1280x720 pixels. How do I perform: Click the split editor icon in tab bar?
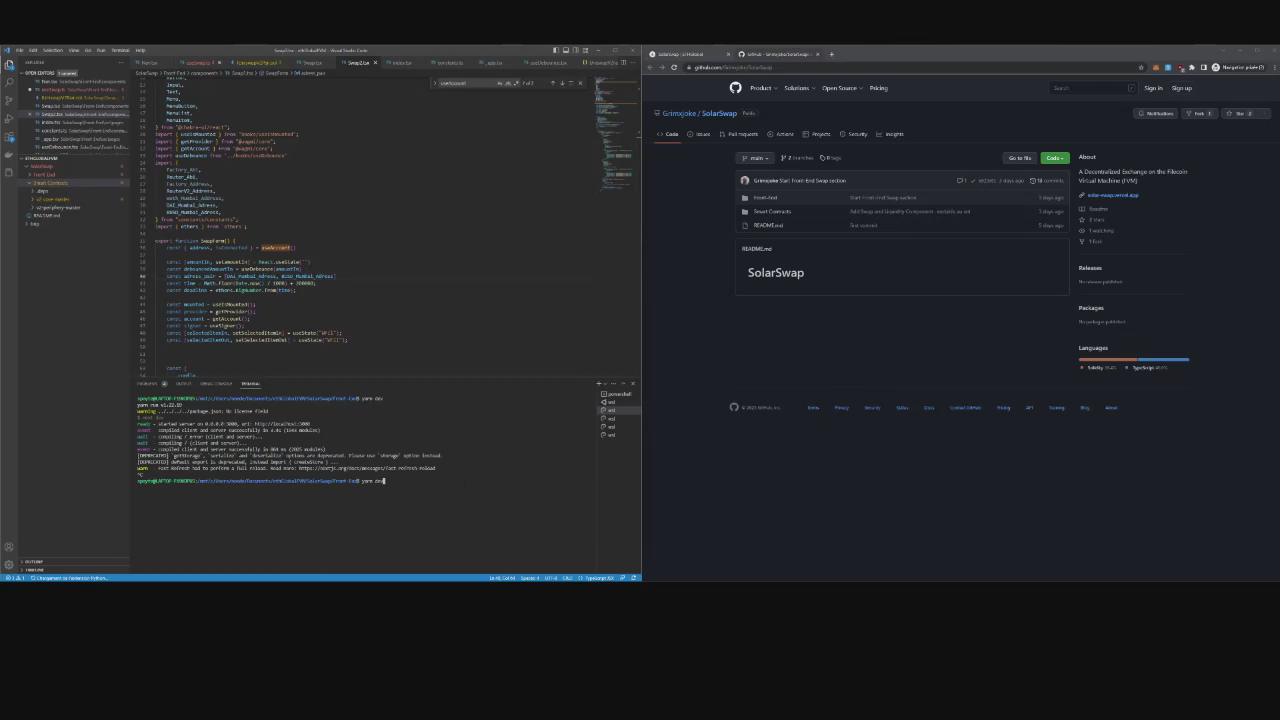coord(625,62)
